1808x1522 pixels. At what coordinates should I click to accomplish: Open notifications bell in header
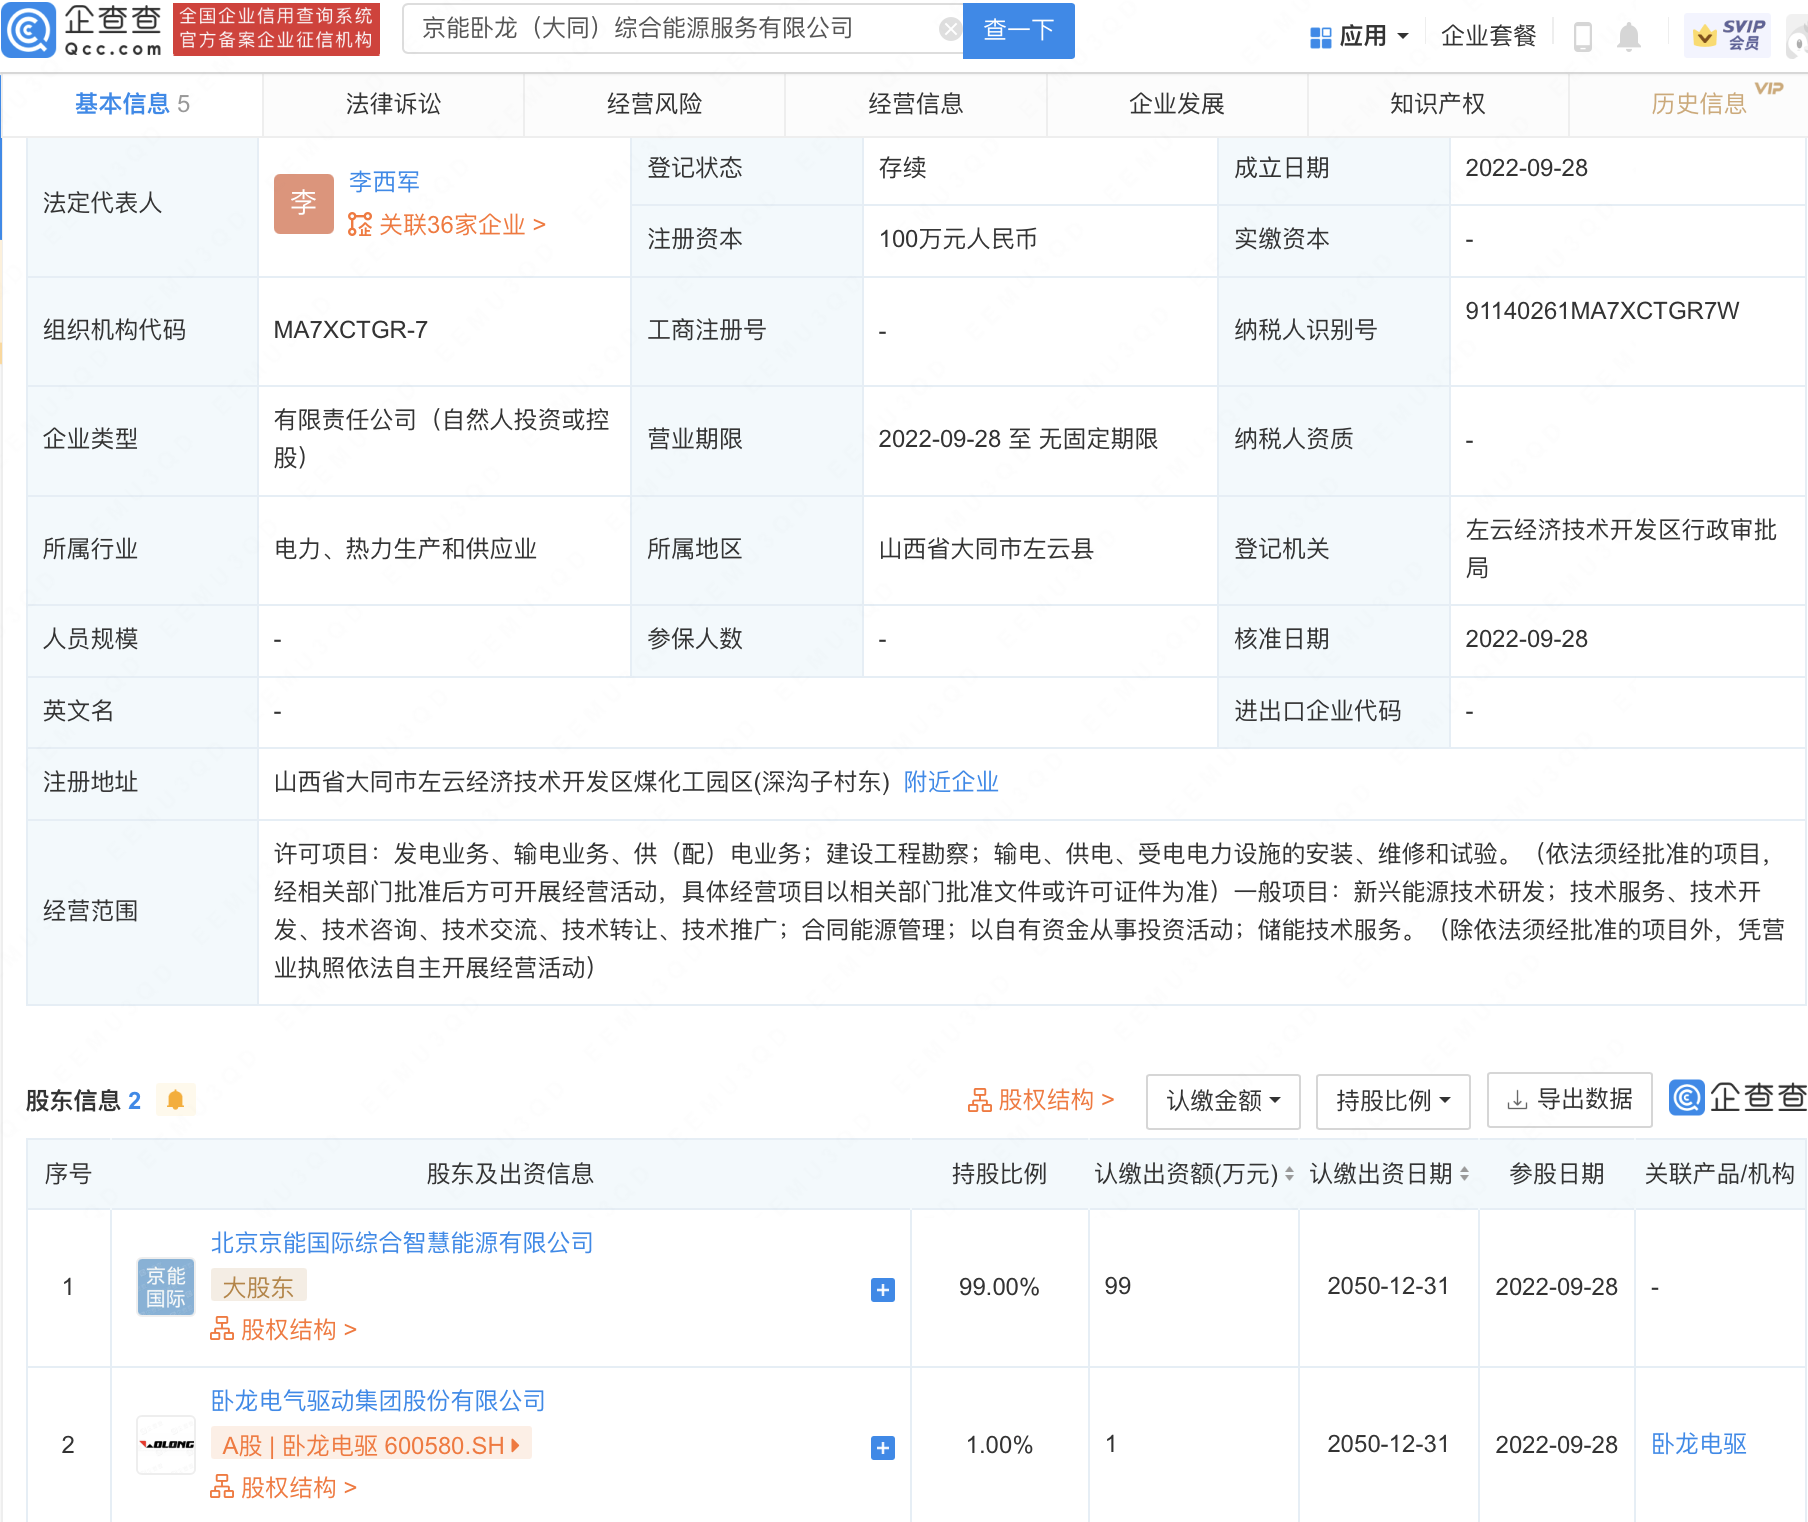[x=1628, y=37]
